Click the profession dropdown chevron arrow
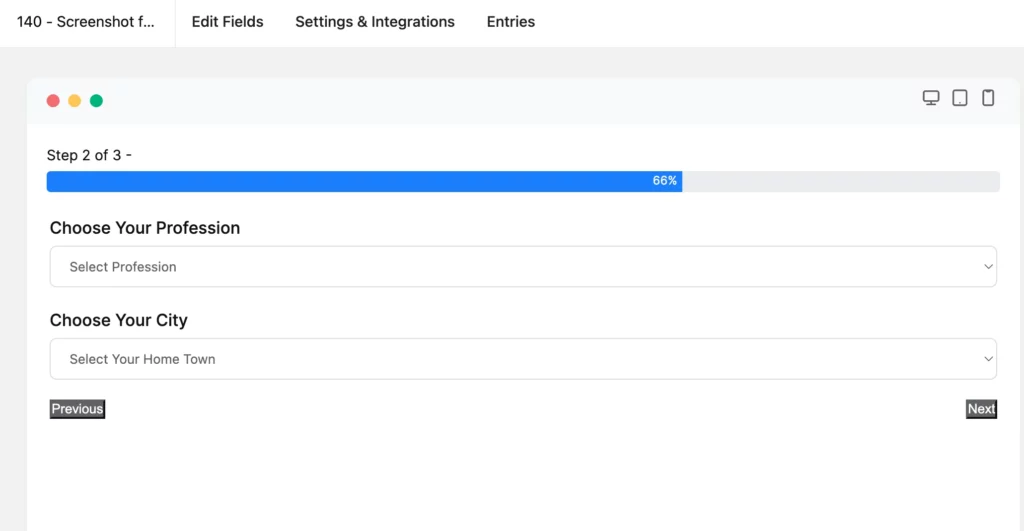 tap(988, 266)
